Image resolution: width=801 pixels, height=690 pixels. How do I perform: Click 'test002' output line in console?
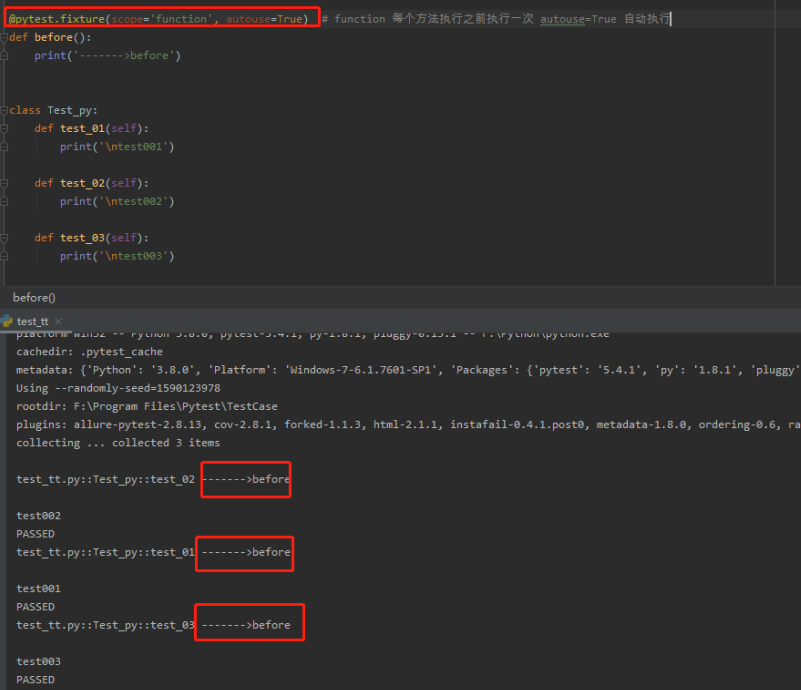tap(38, 516)
